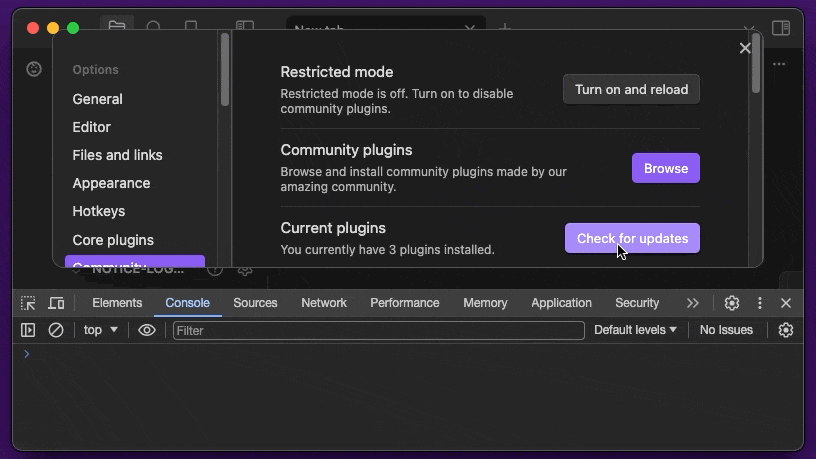The width and height of the screenshot is (816, 459).
Task: Create a live expression eye icon
Action: pos(147,330)
